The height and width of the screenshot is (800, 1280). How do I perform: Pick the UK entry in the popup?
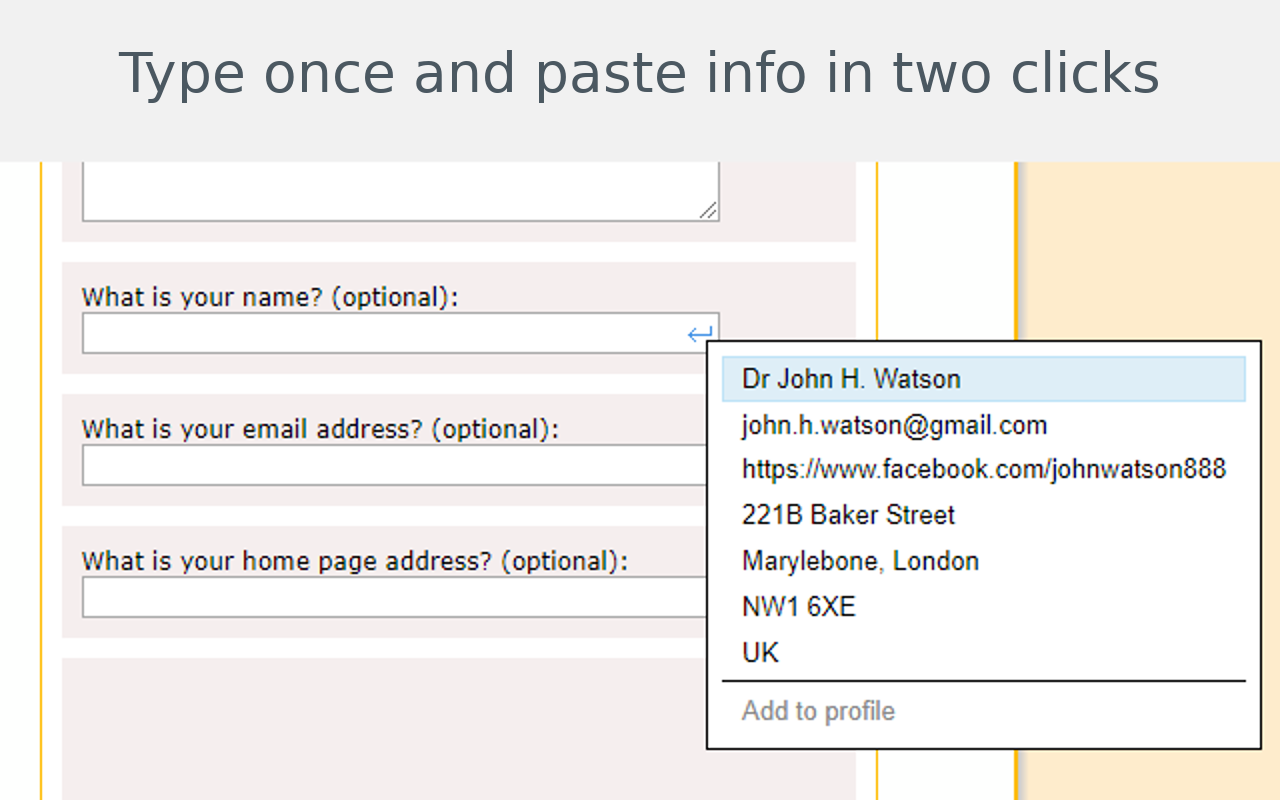coord(984,653)
